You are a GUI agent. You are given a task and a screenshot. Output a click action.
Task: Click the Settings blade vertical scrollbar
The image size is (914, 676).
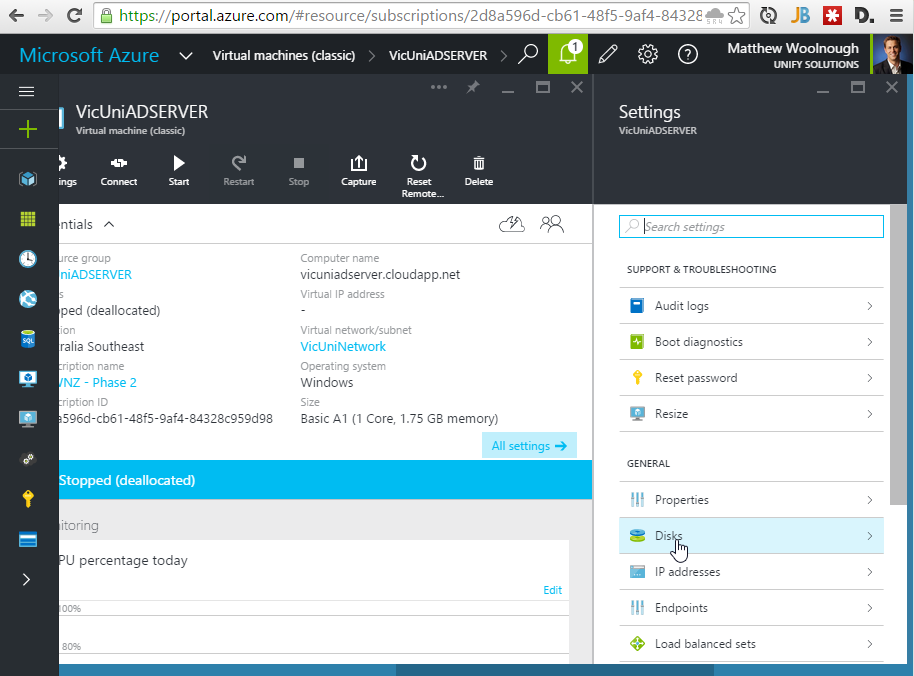click(x=898, y=354)
